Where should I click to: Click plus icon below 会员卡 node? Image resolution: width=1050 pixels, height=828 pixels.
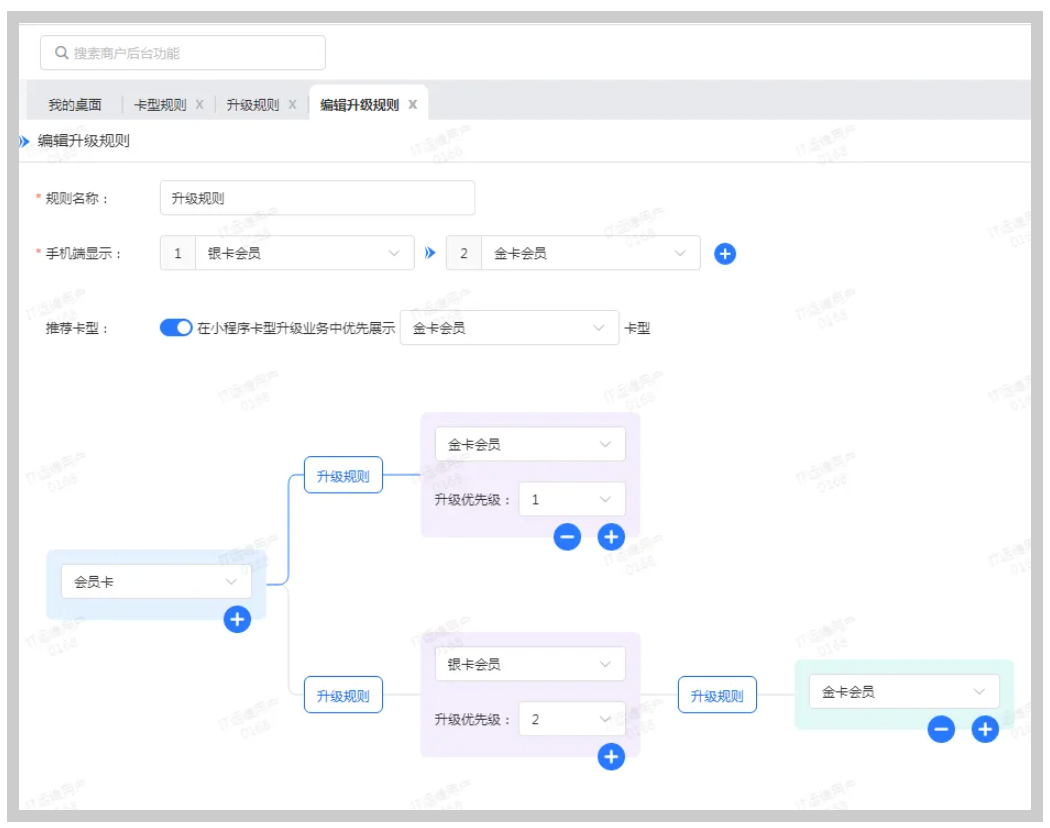237,620
